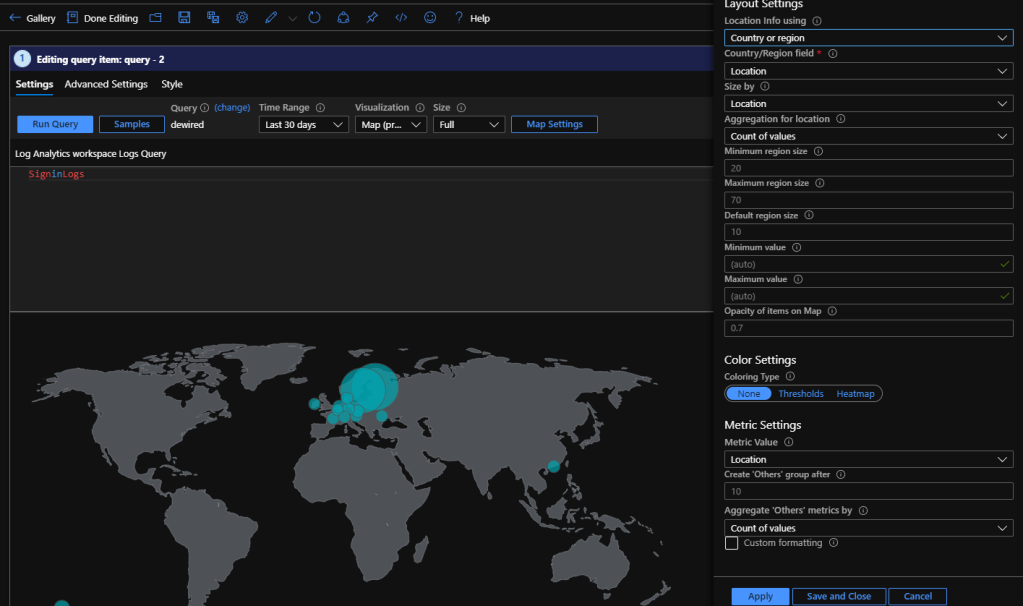Select Thresholds coloring type
1023x606 pixels.
(x=801, y=394)
